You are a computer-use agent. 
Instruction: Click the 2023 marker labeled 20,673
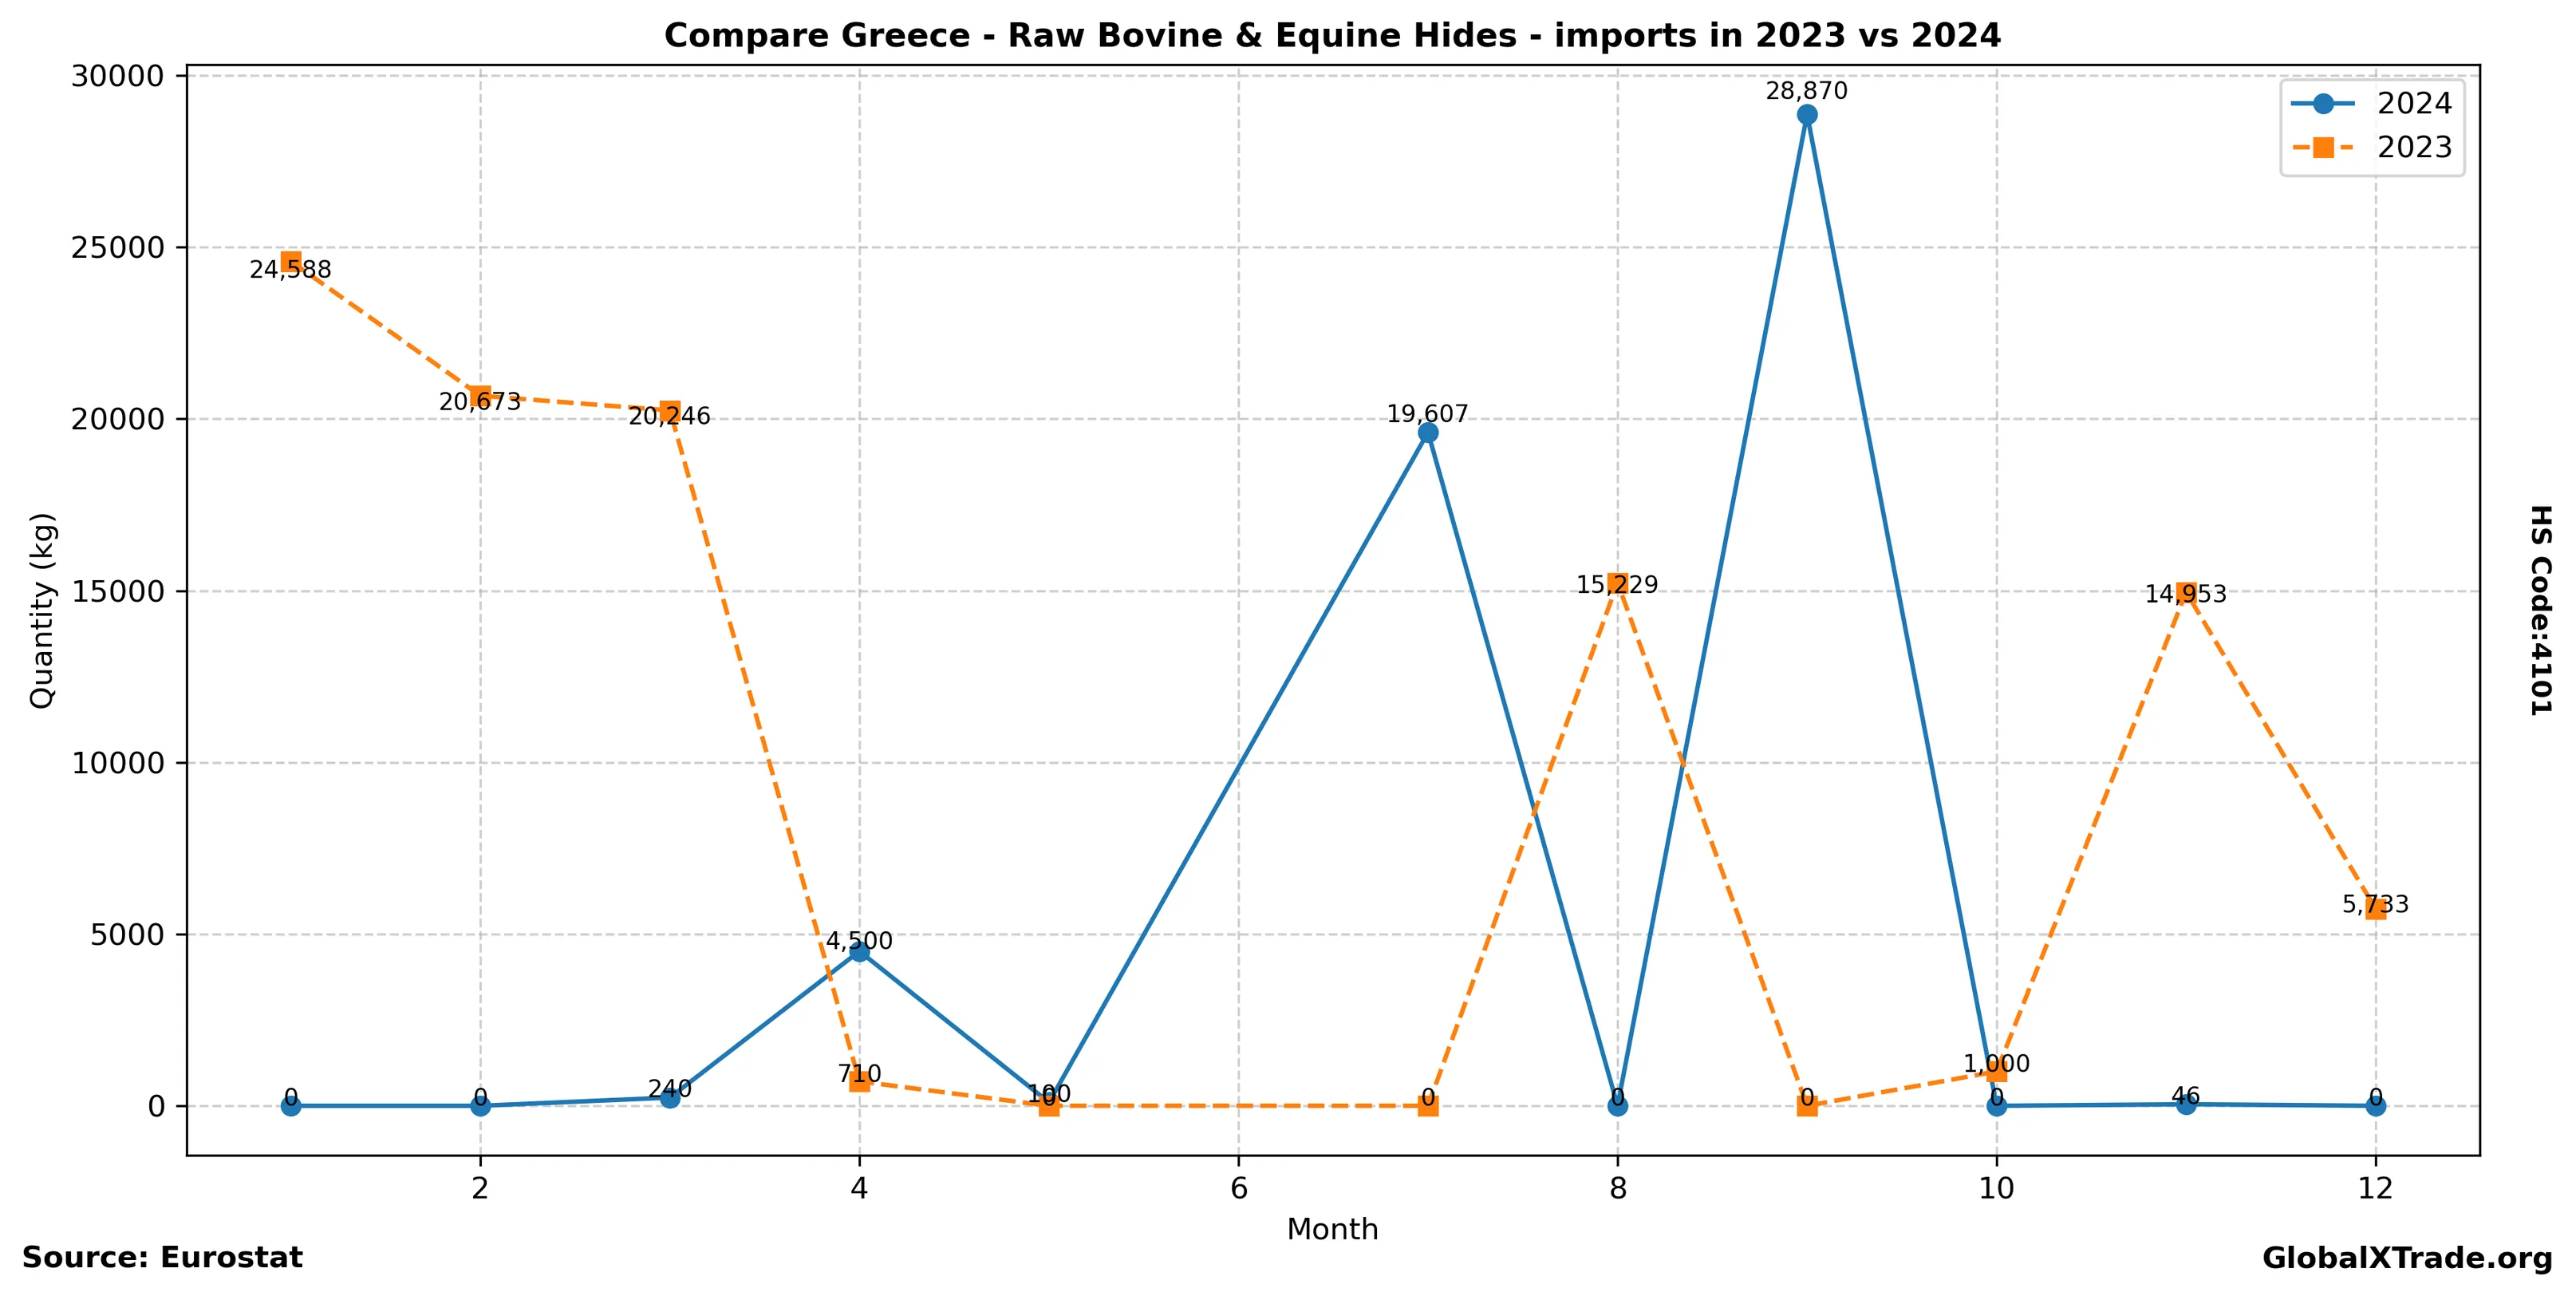point(480,396)
